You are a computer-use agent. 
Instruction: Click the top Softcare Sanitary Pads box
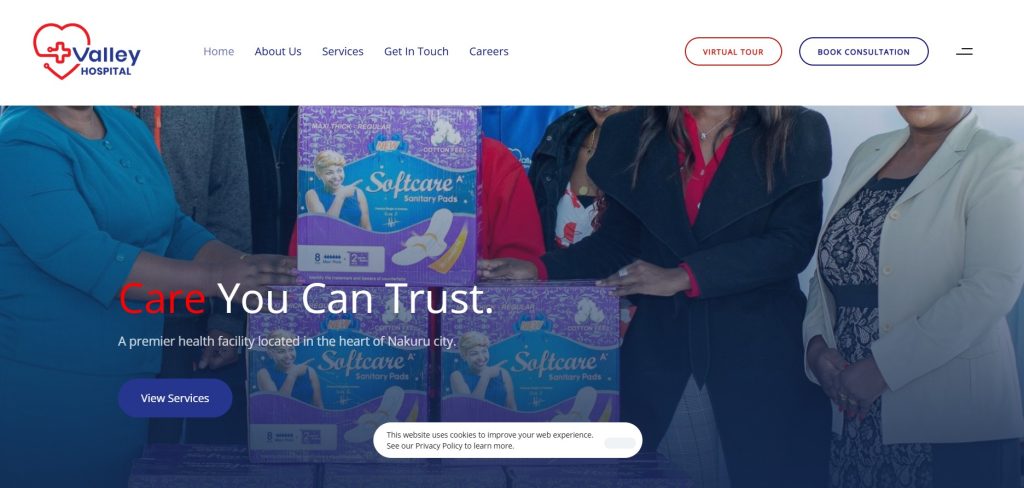pyautogui.click(x=388, y=195)
